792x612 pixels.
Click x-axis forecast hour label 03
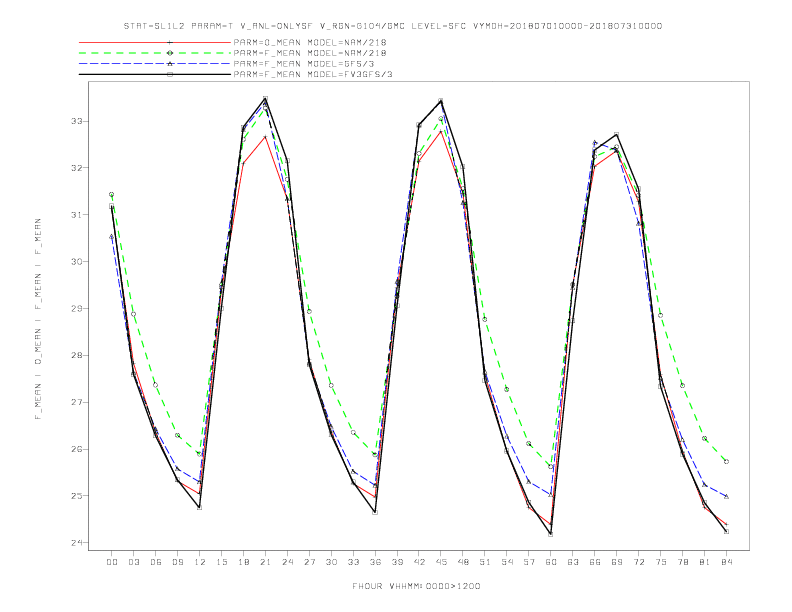click(x=133, y=562)
